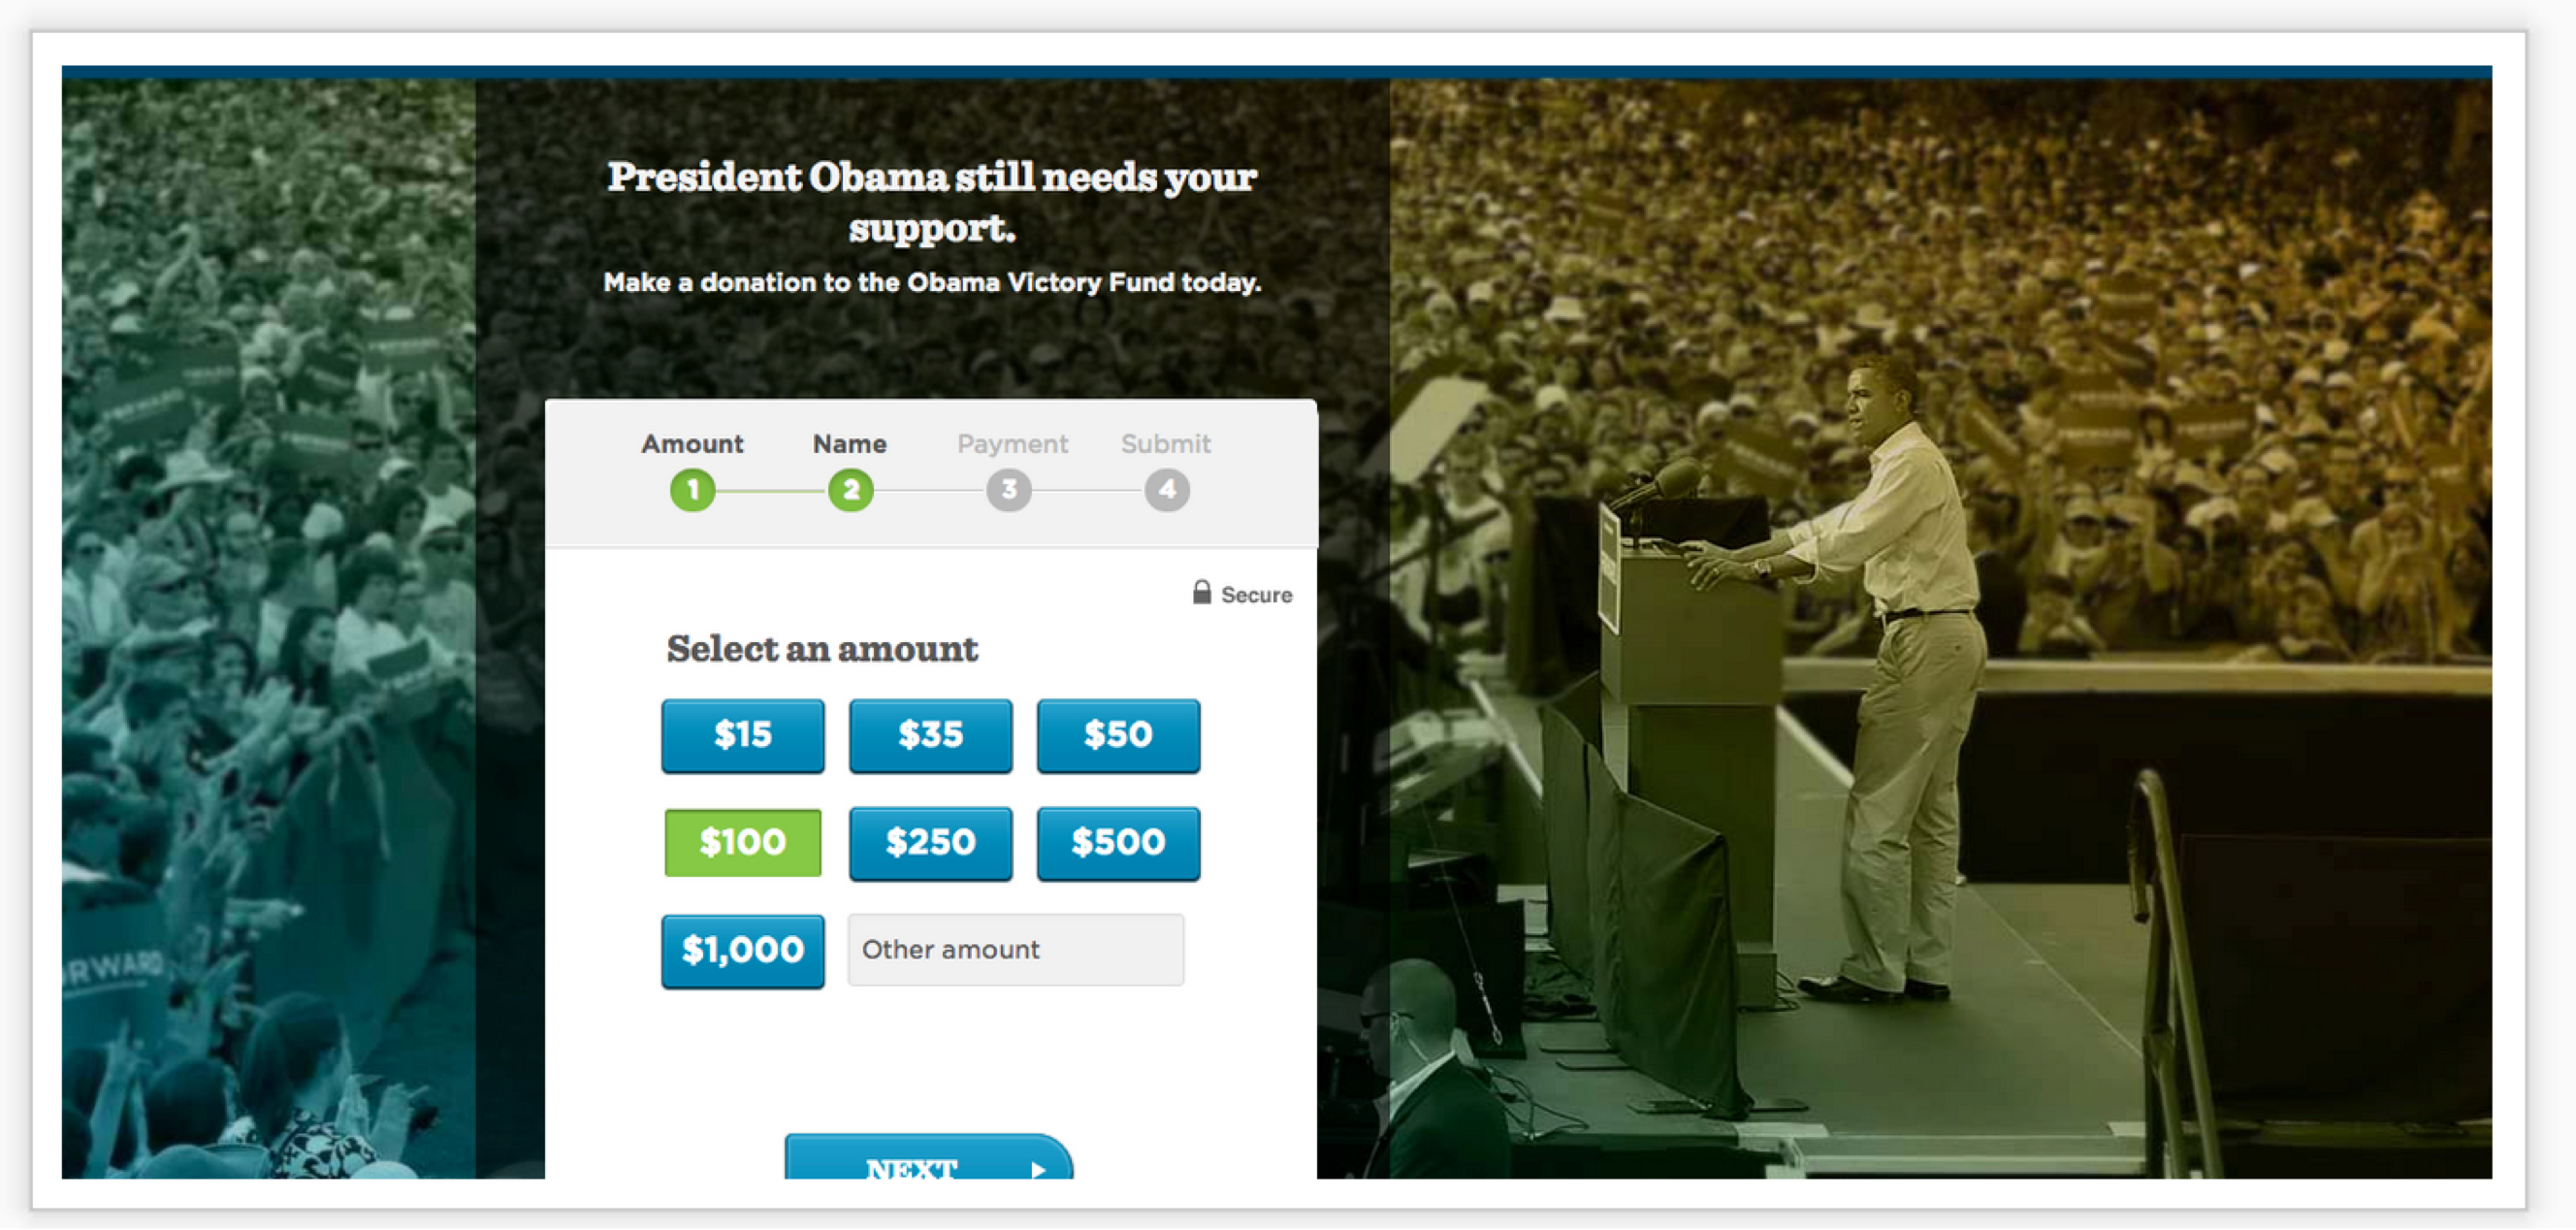Click the NEXT button
The width and height of the screenshot is (2576, 1230).
[929, 1158]
